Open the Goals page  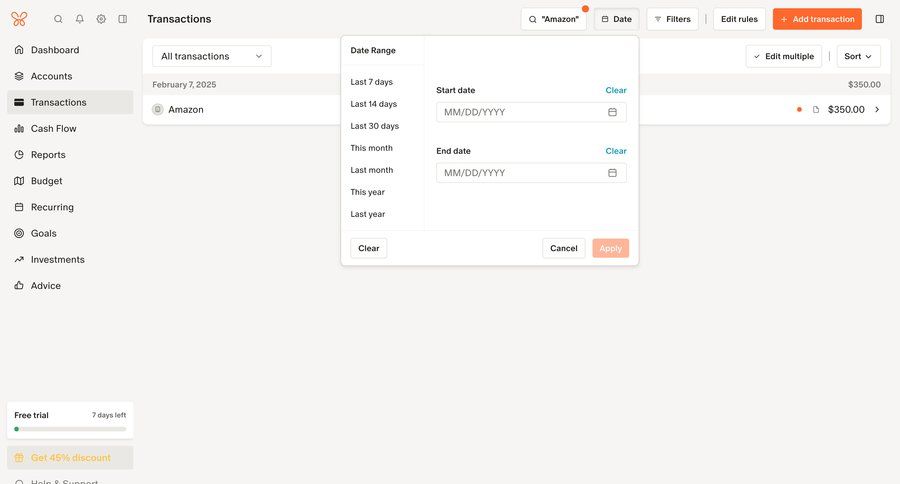[x=70, y=233]
